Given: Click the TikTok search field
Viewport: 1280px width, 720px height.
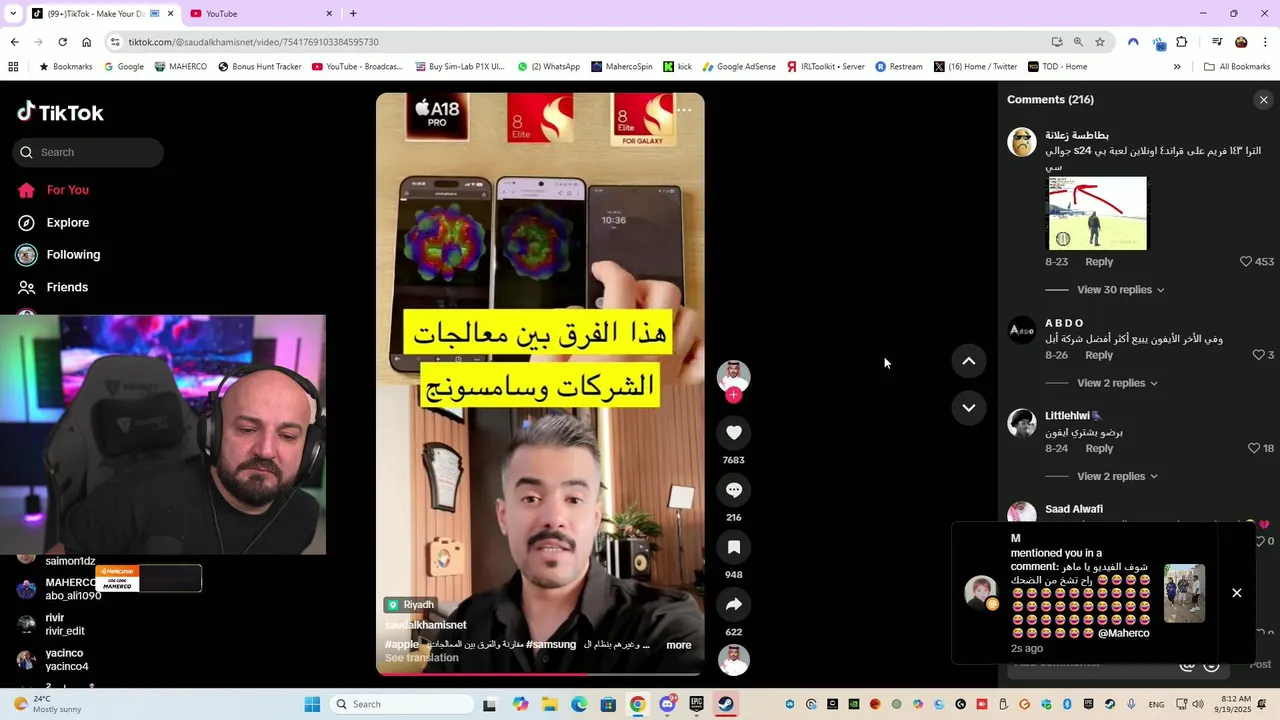Looking at the screenshot, I should click(x=88, y=152).
